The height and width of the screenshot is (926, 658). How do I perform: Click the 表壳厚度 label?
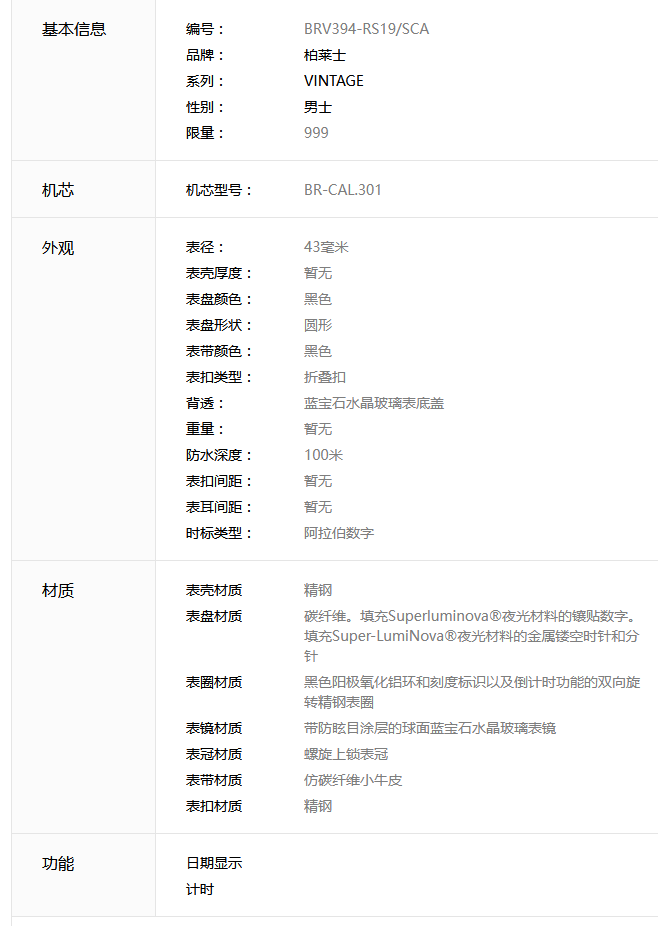[219, 273]
